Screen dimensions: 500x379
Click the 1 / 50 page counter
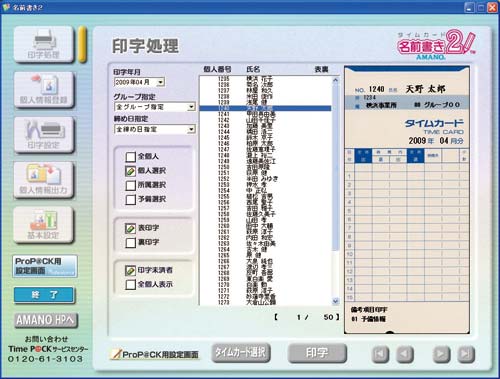[x=307, y=317]
